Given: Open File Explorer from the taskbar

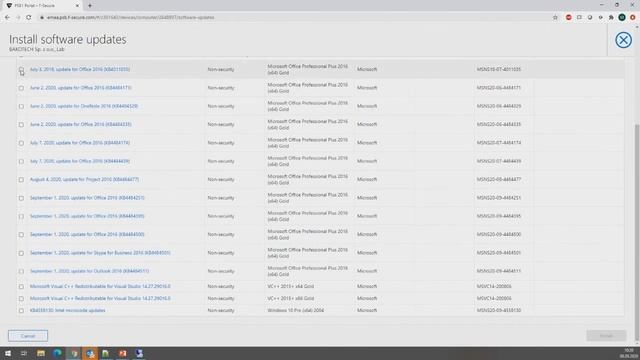Looking at the screenshot, I should coord(41,353).
